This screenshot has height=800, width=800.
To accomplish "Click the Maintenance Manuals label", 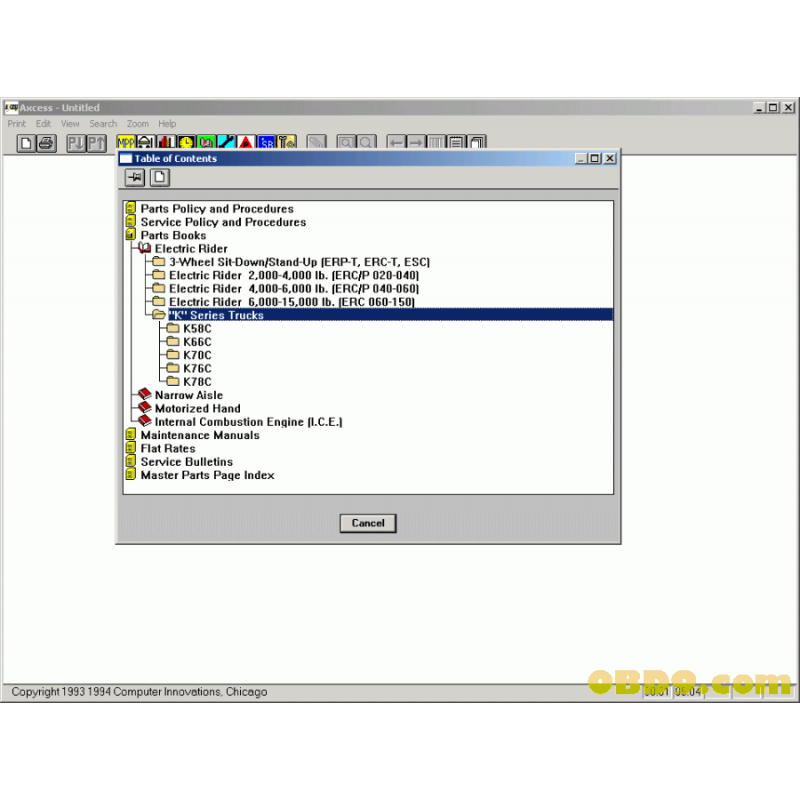I will (200, 435).
